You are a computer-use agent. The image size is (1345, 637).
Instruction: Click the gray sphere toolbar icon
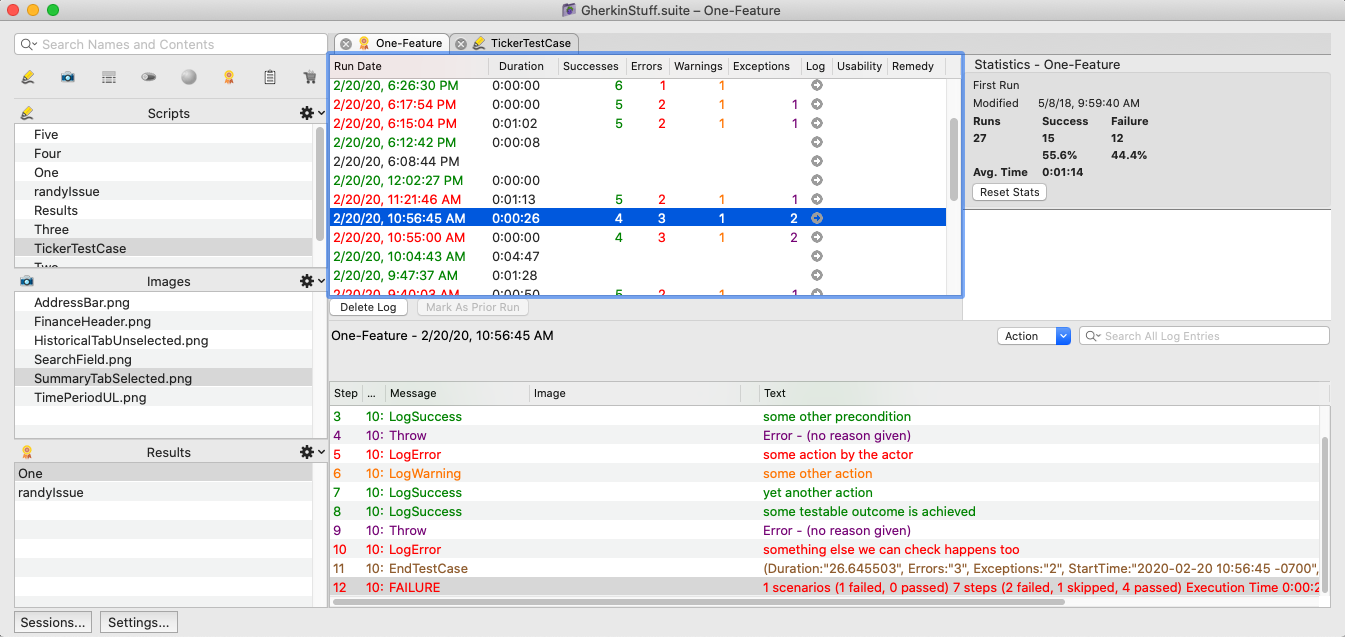coord(189,77)
